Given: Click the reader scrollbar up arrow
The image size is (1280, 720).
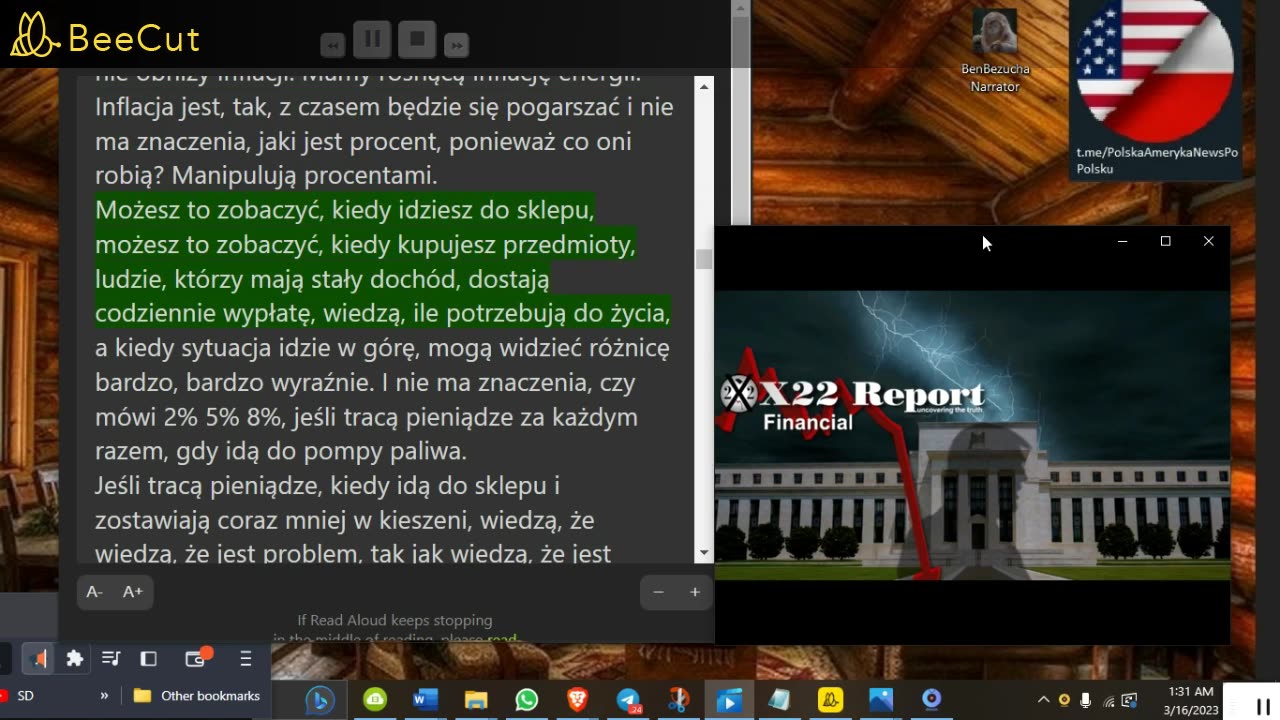Looking at the screenshot, I should click(704, 87).
